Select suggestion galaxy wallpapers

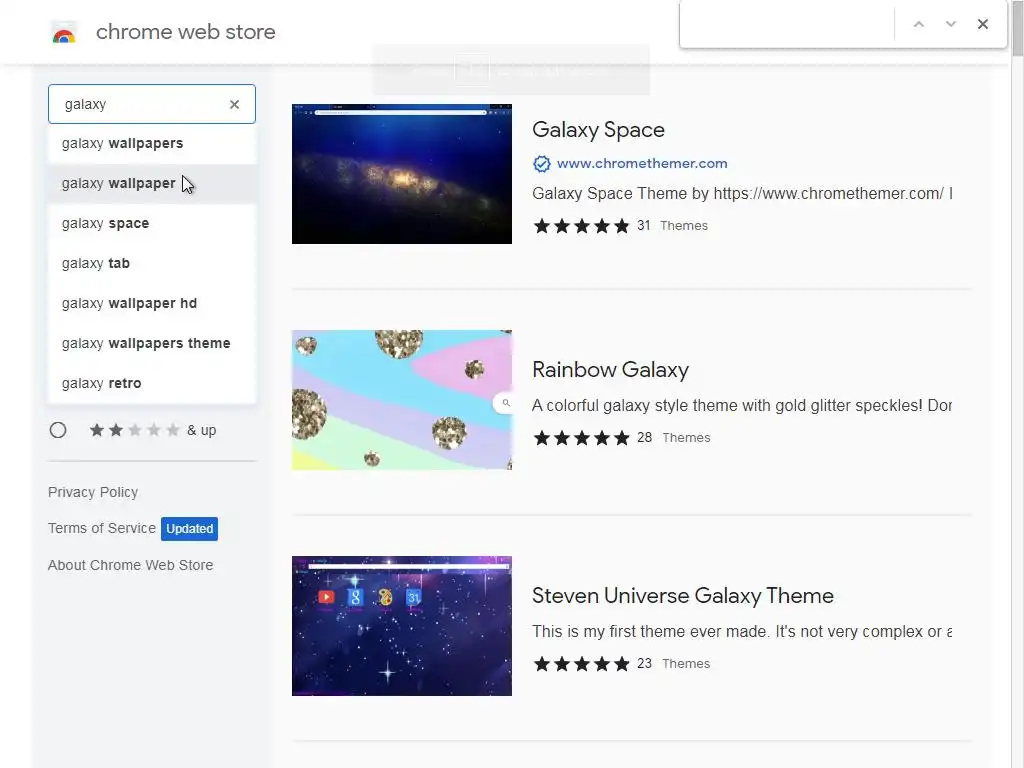coord(152,144)
